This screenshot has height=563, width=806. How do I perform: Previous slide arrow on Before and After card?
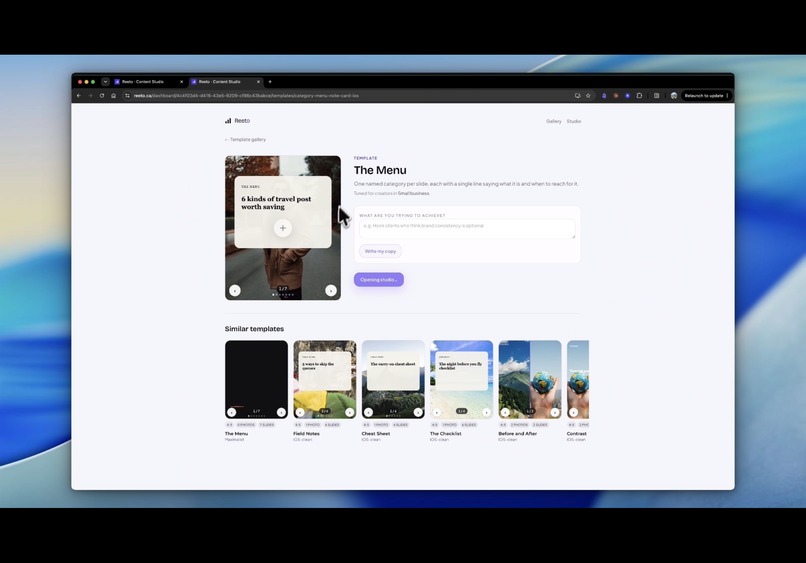[505, 412]
